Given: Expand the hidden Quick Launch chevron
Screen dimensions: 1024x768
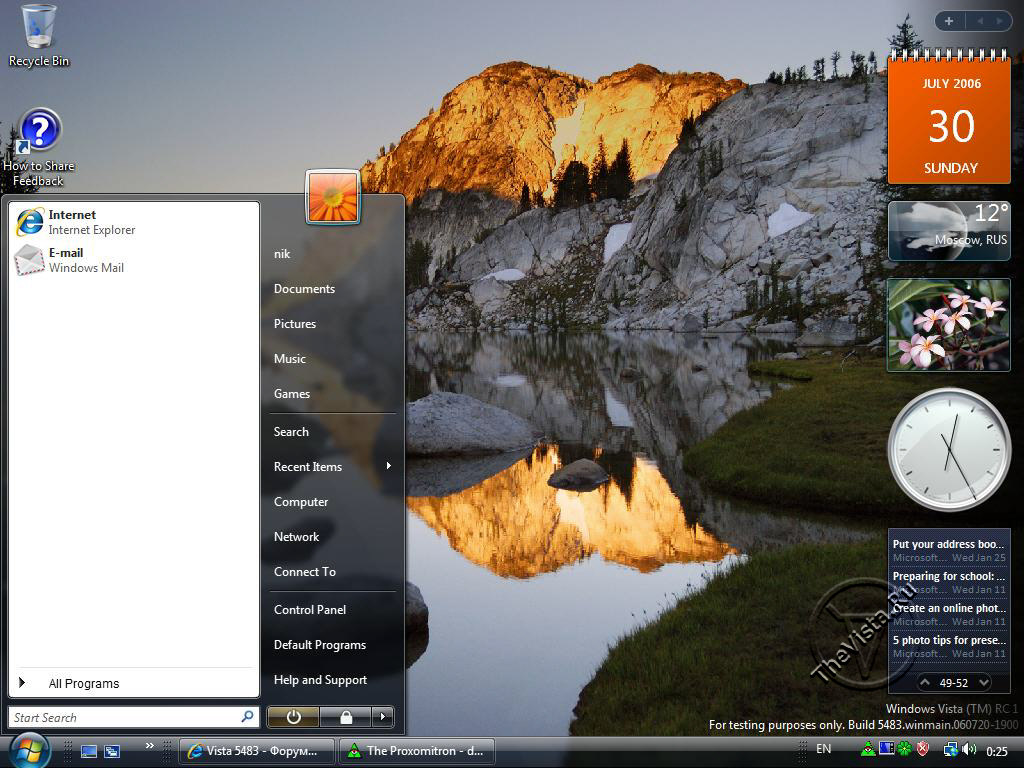Looking at the screenshot, I should pyautogui.click(x=150, y=745).
